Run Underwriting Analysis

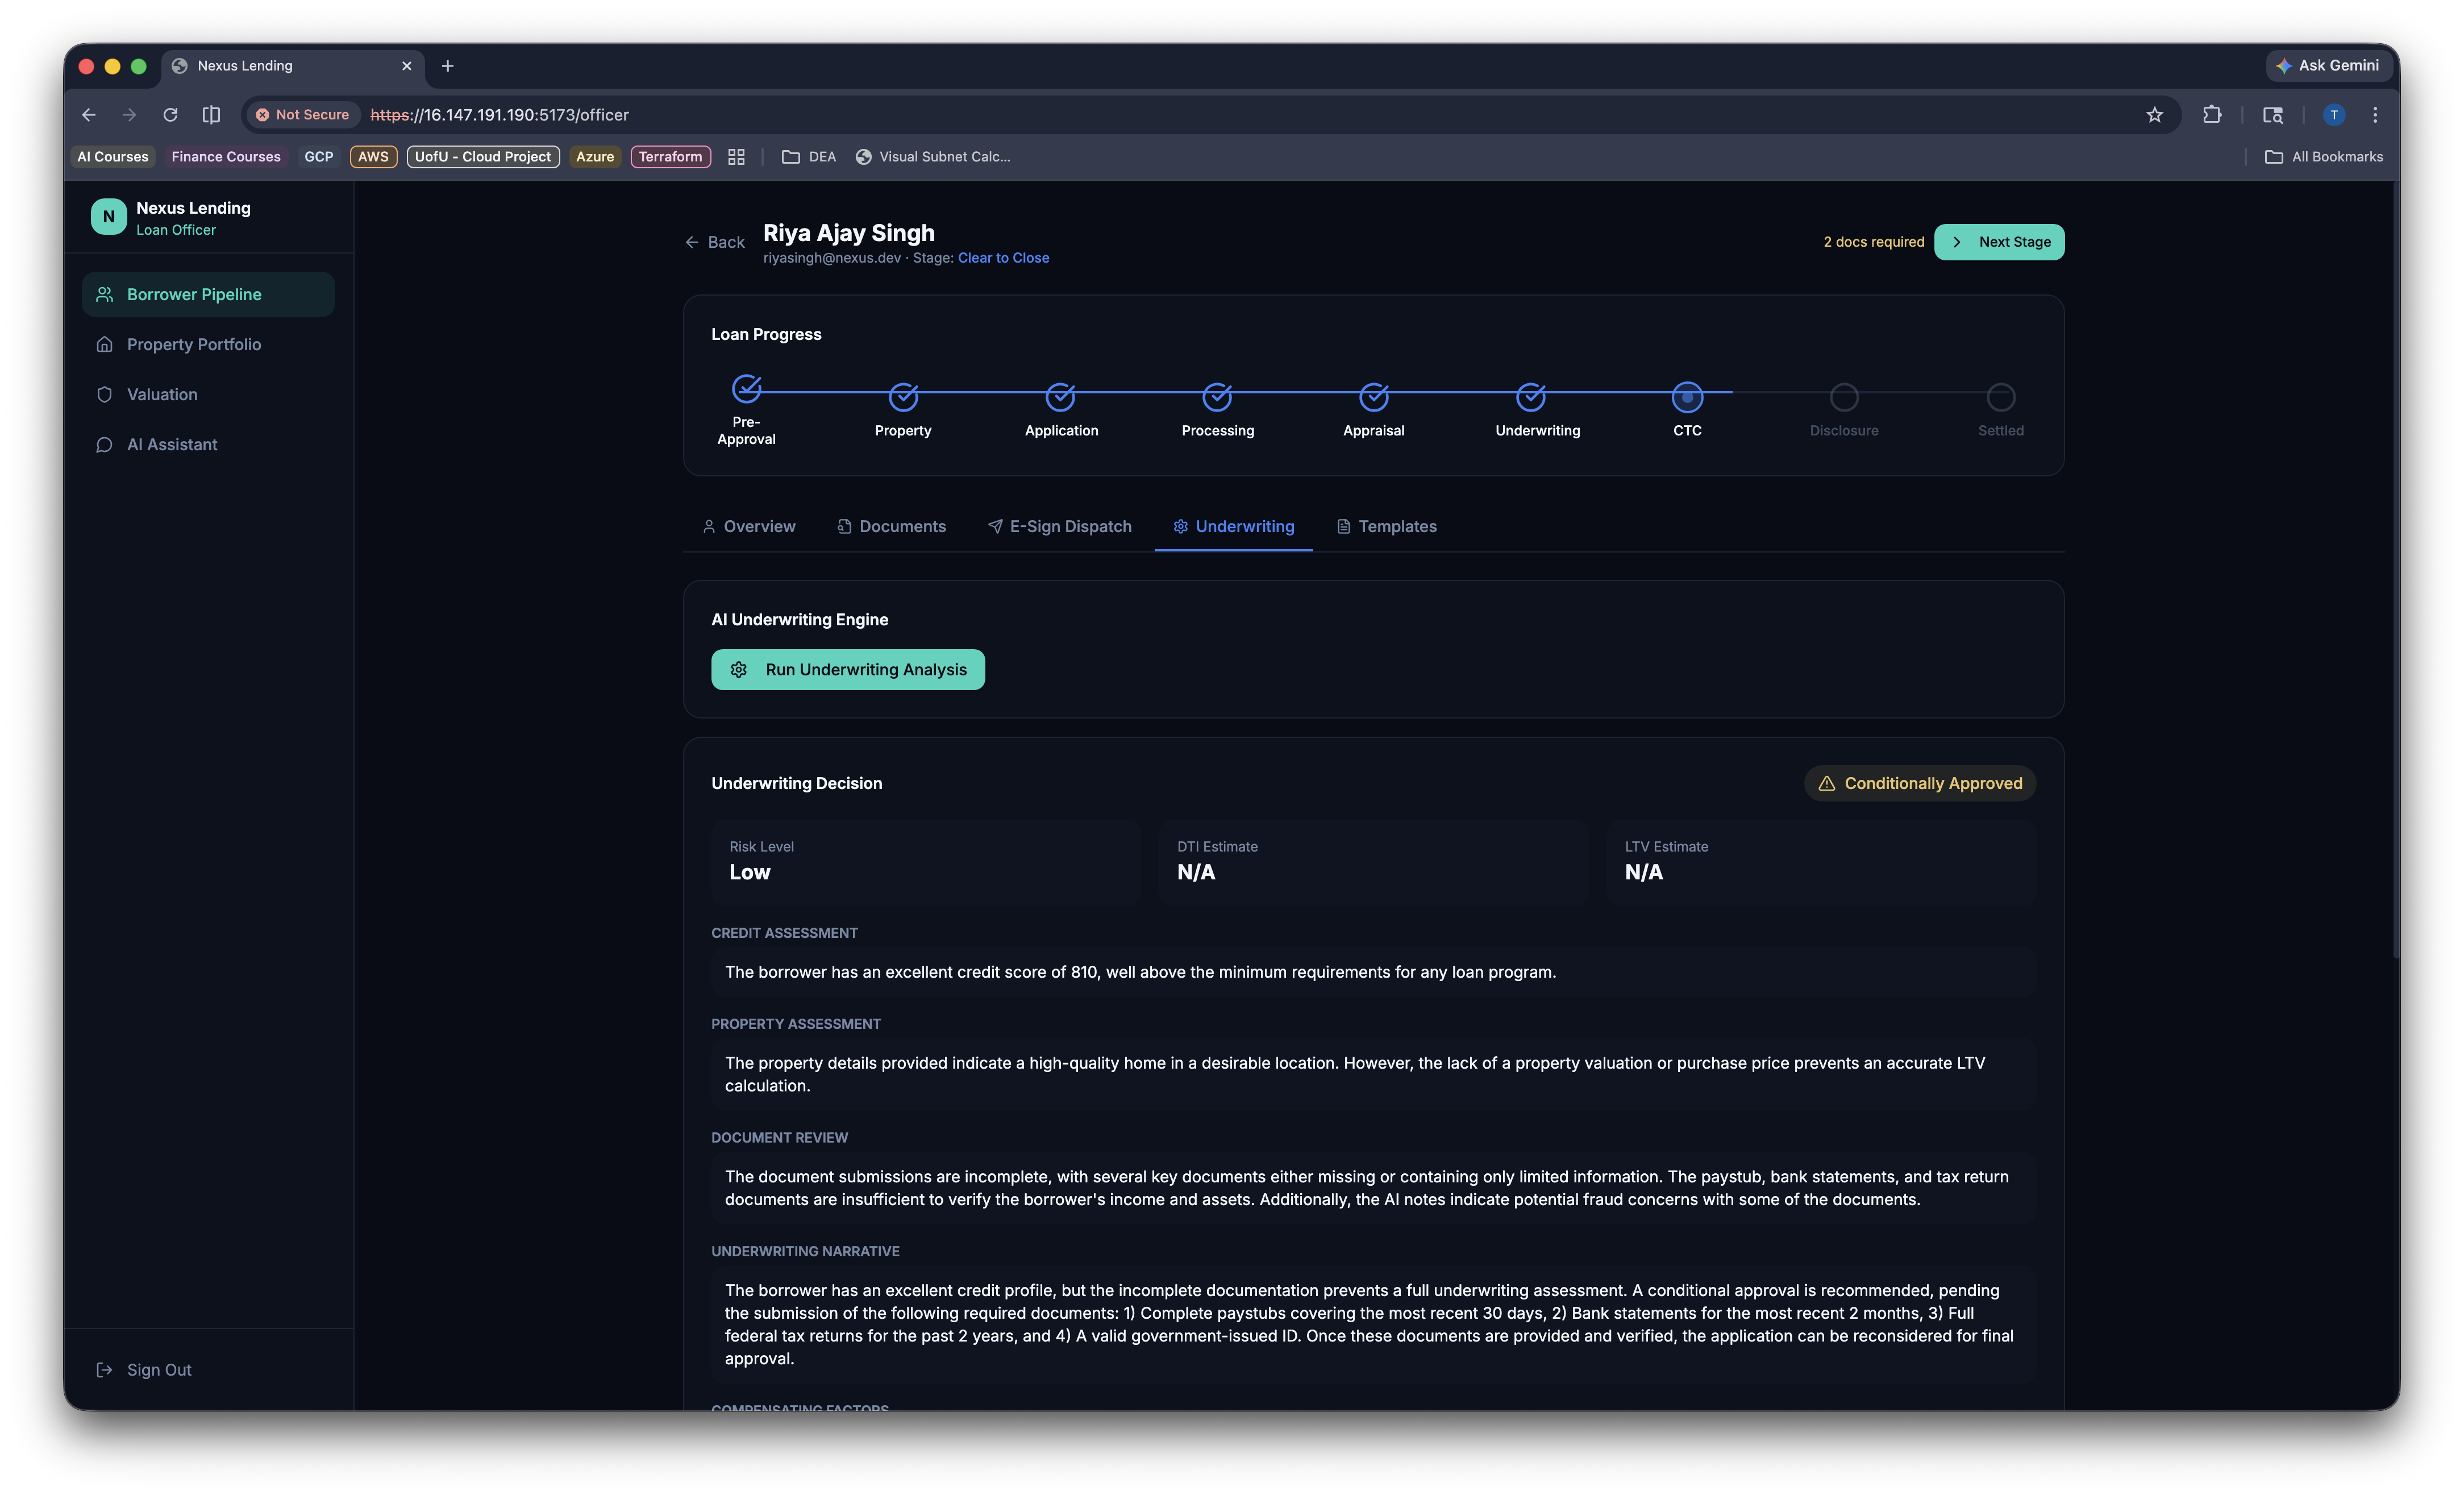tap(848, 670)
